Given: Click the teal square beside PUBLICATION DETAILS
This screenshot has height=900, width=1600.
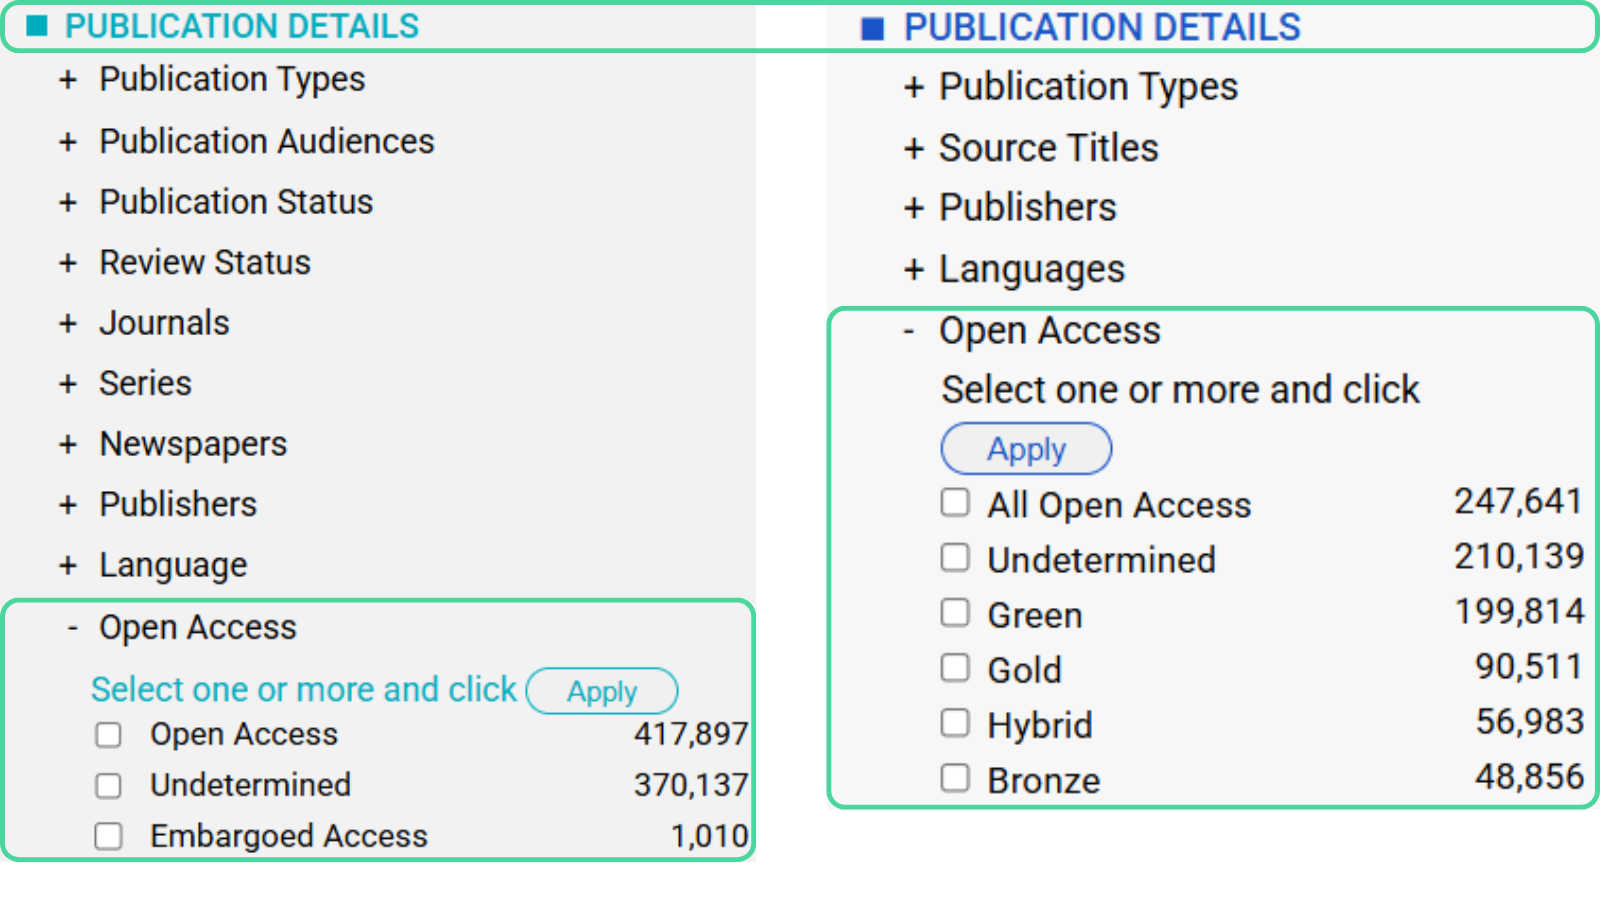Looking at the screenshot, I should tap(37, 26).
